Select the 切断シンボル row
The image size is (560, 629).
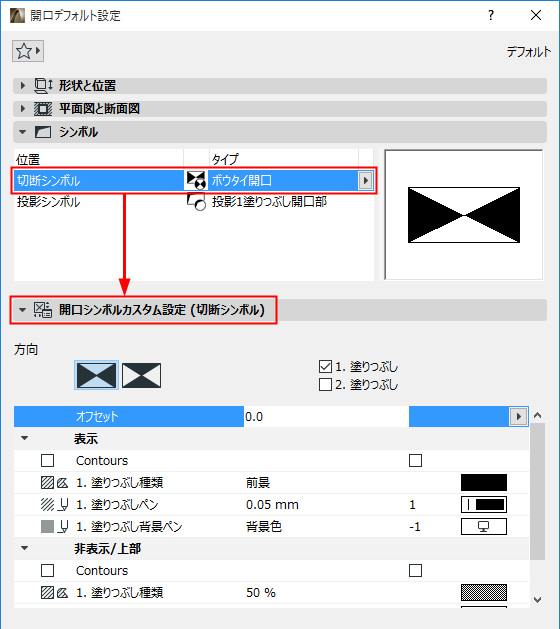click(194, 181)
